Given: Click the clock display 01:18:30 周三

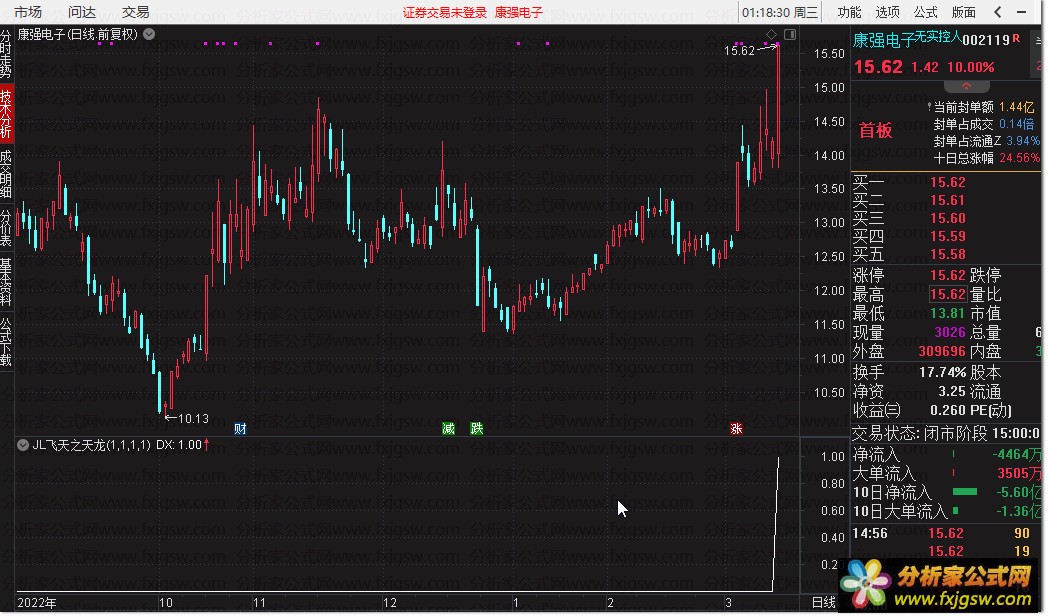Looking at the screenshot, I should (779, 12).
